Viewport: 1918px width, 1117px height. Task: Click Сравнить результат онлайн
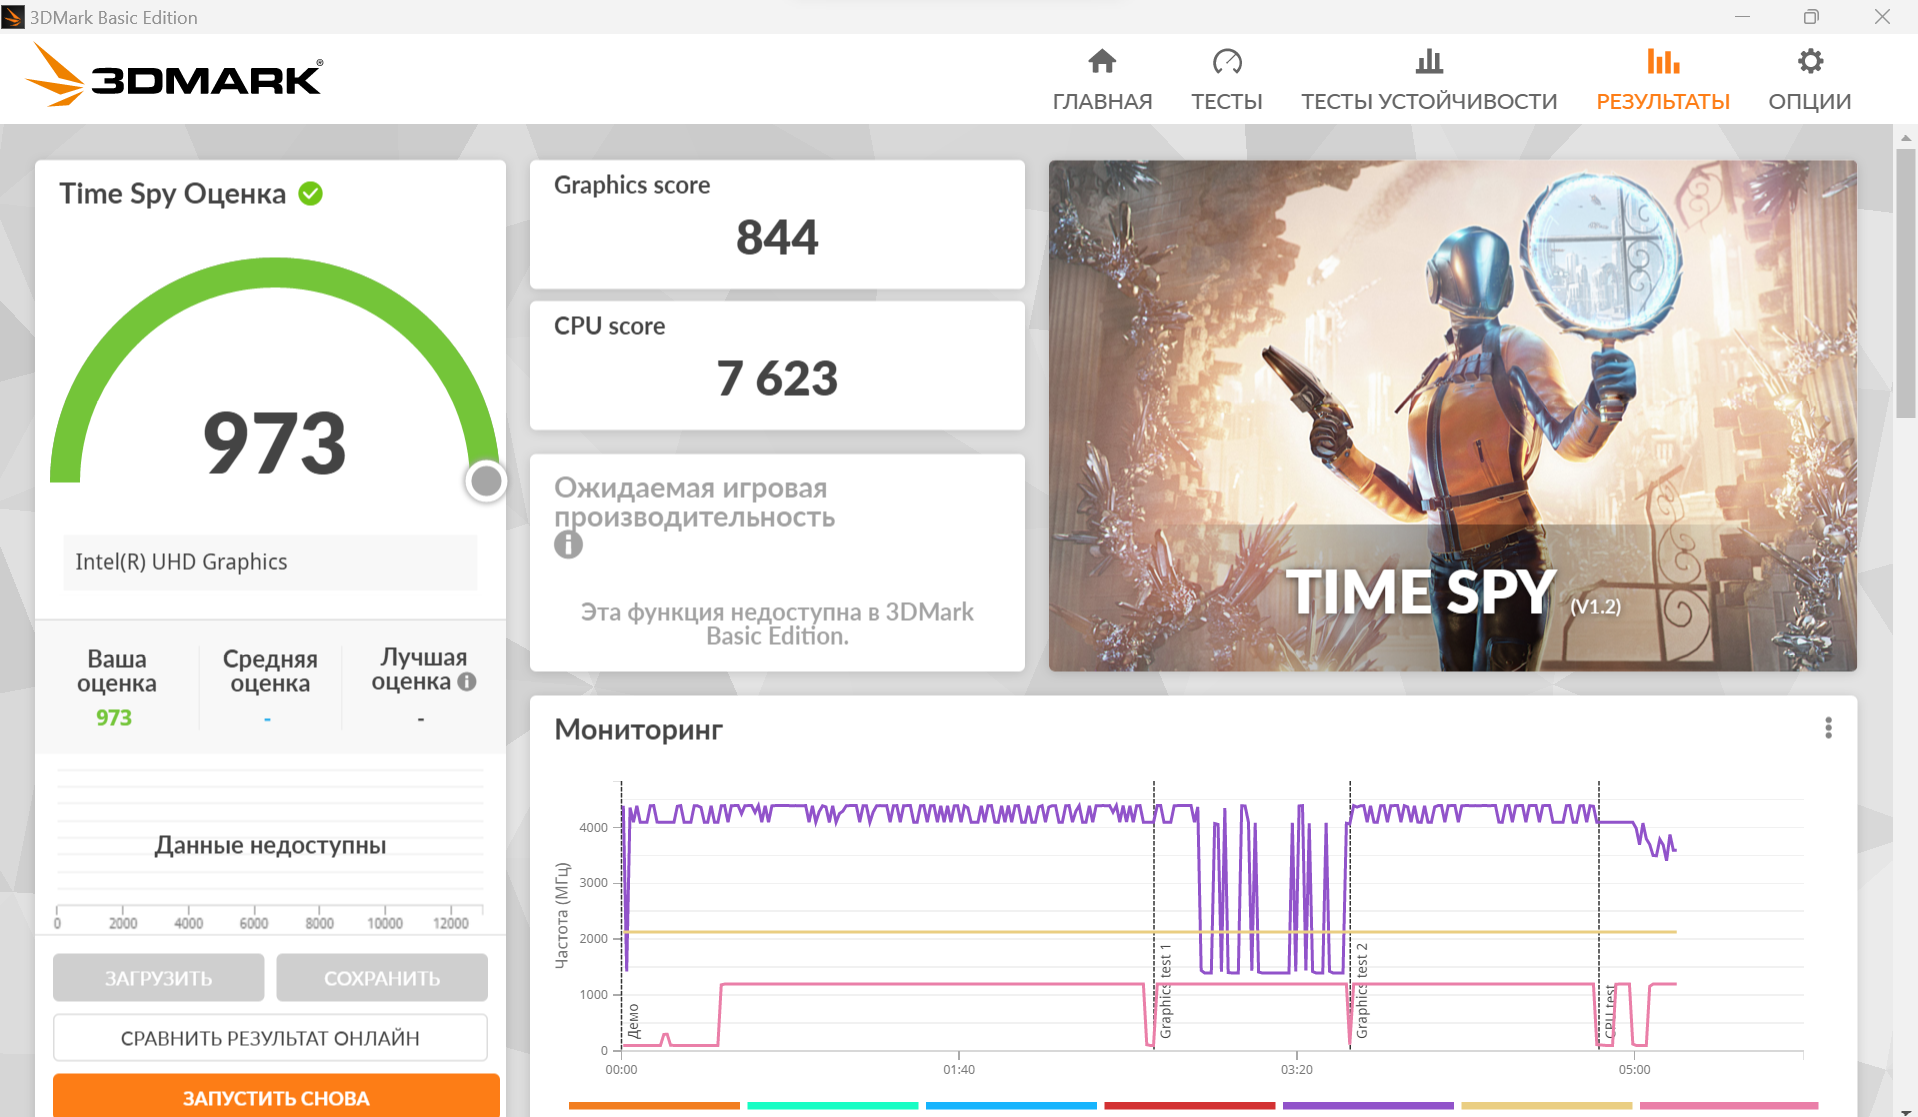pos(270,1038)
